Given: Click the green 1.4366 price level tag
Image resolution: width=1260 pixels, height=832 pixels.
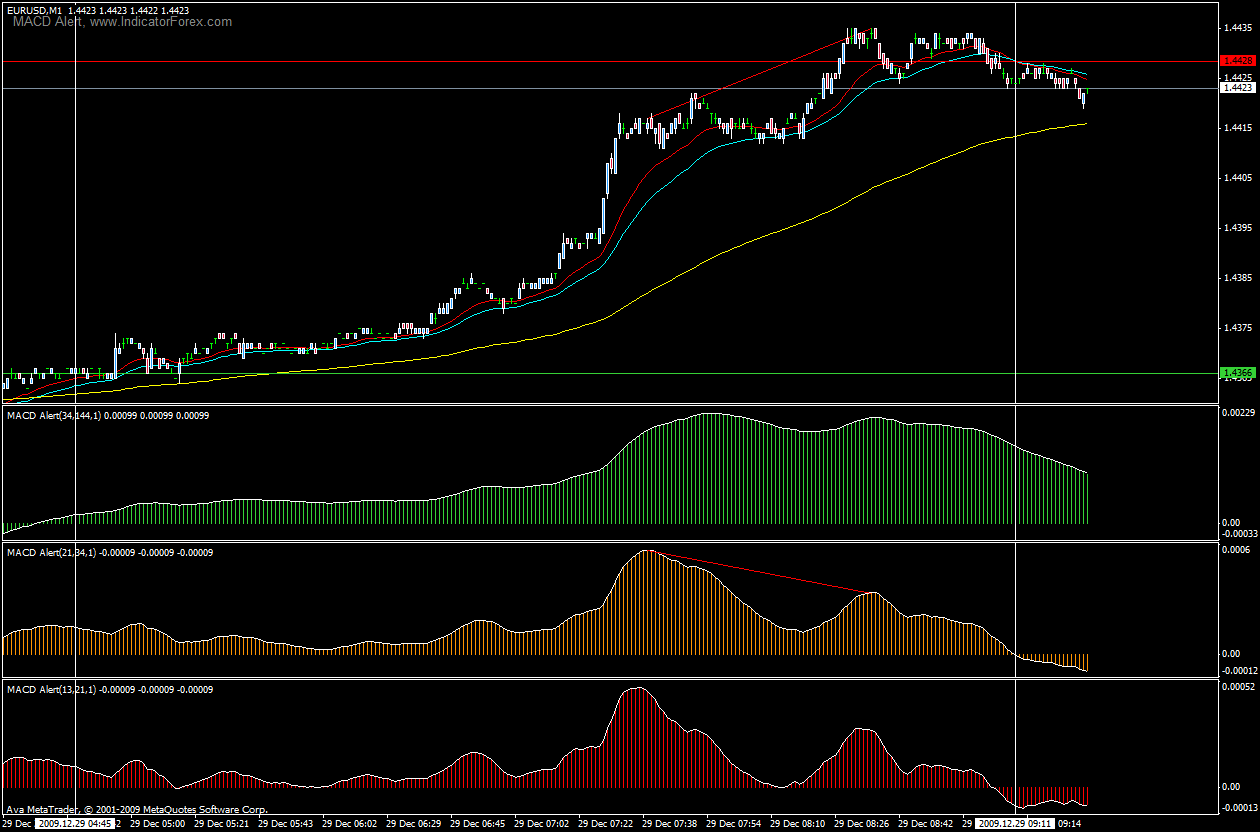Looking at the screenshot, I should click(1238, 373).
